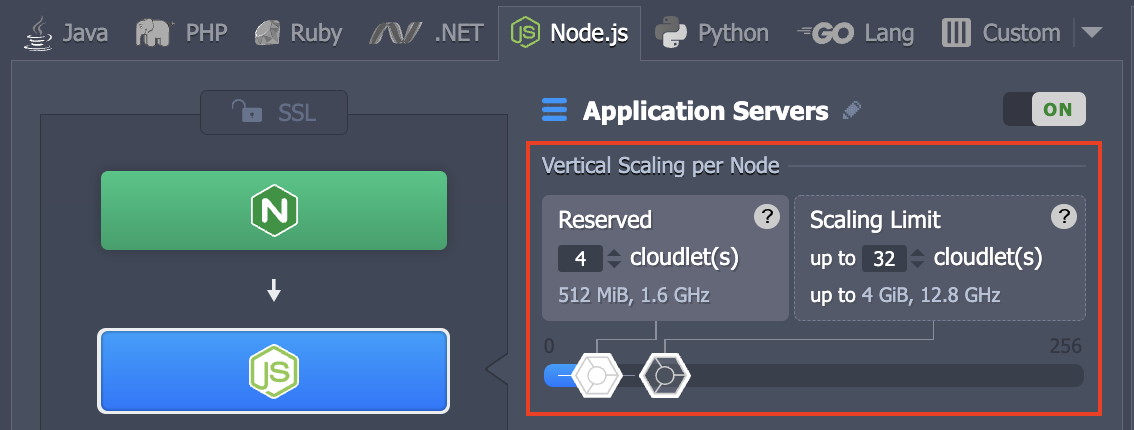Open the Python tab
1134x430 pixels.
712,33
